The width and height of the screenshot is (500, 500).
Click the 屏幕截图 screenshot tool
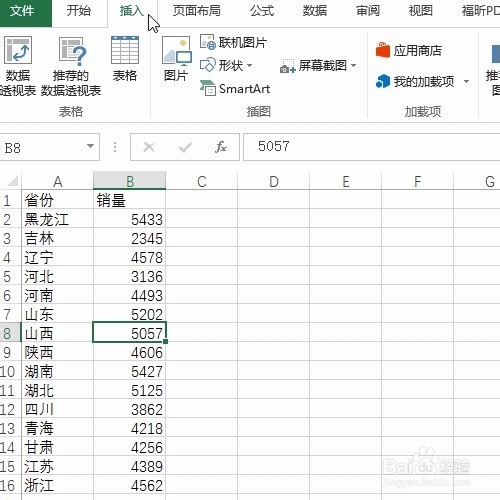[318, 66]
